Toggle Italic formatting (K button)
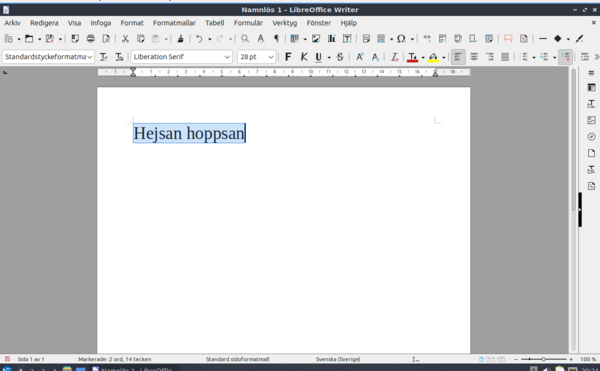600x371 pixels. pyautogui.click(x=304, y=57)
